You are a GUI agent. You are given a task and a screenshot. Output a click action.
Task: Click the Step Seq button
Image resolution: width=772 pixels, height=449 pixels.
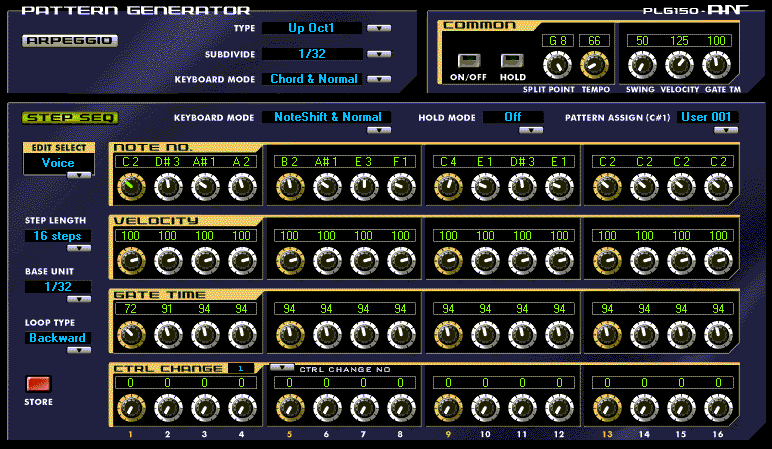click(x=70, y=118)
